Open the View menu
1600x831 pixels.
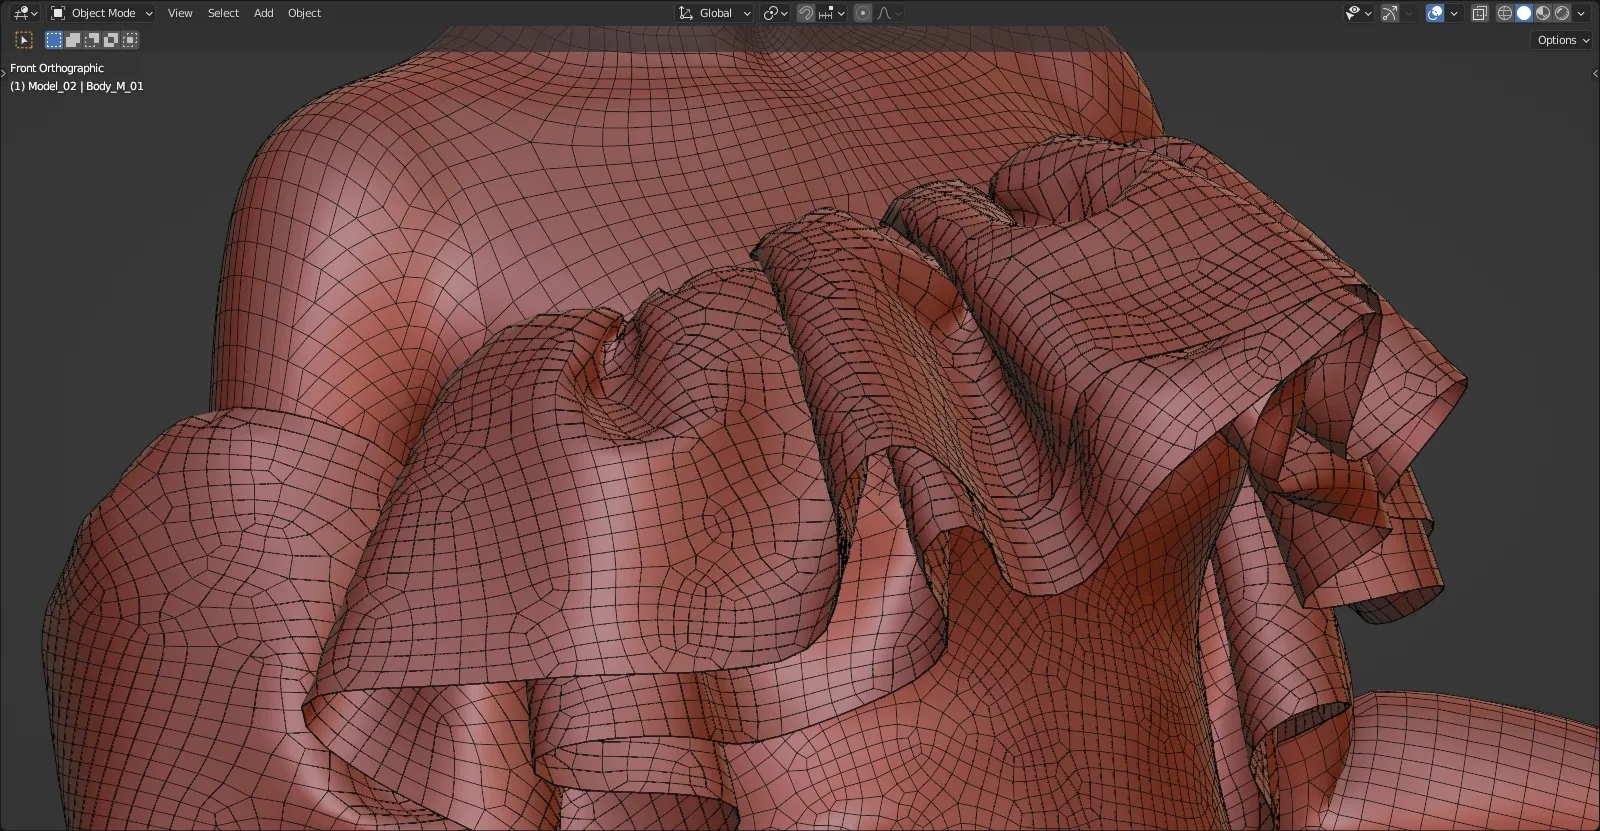[x=180, y=13]
